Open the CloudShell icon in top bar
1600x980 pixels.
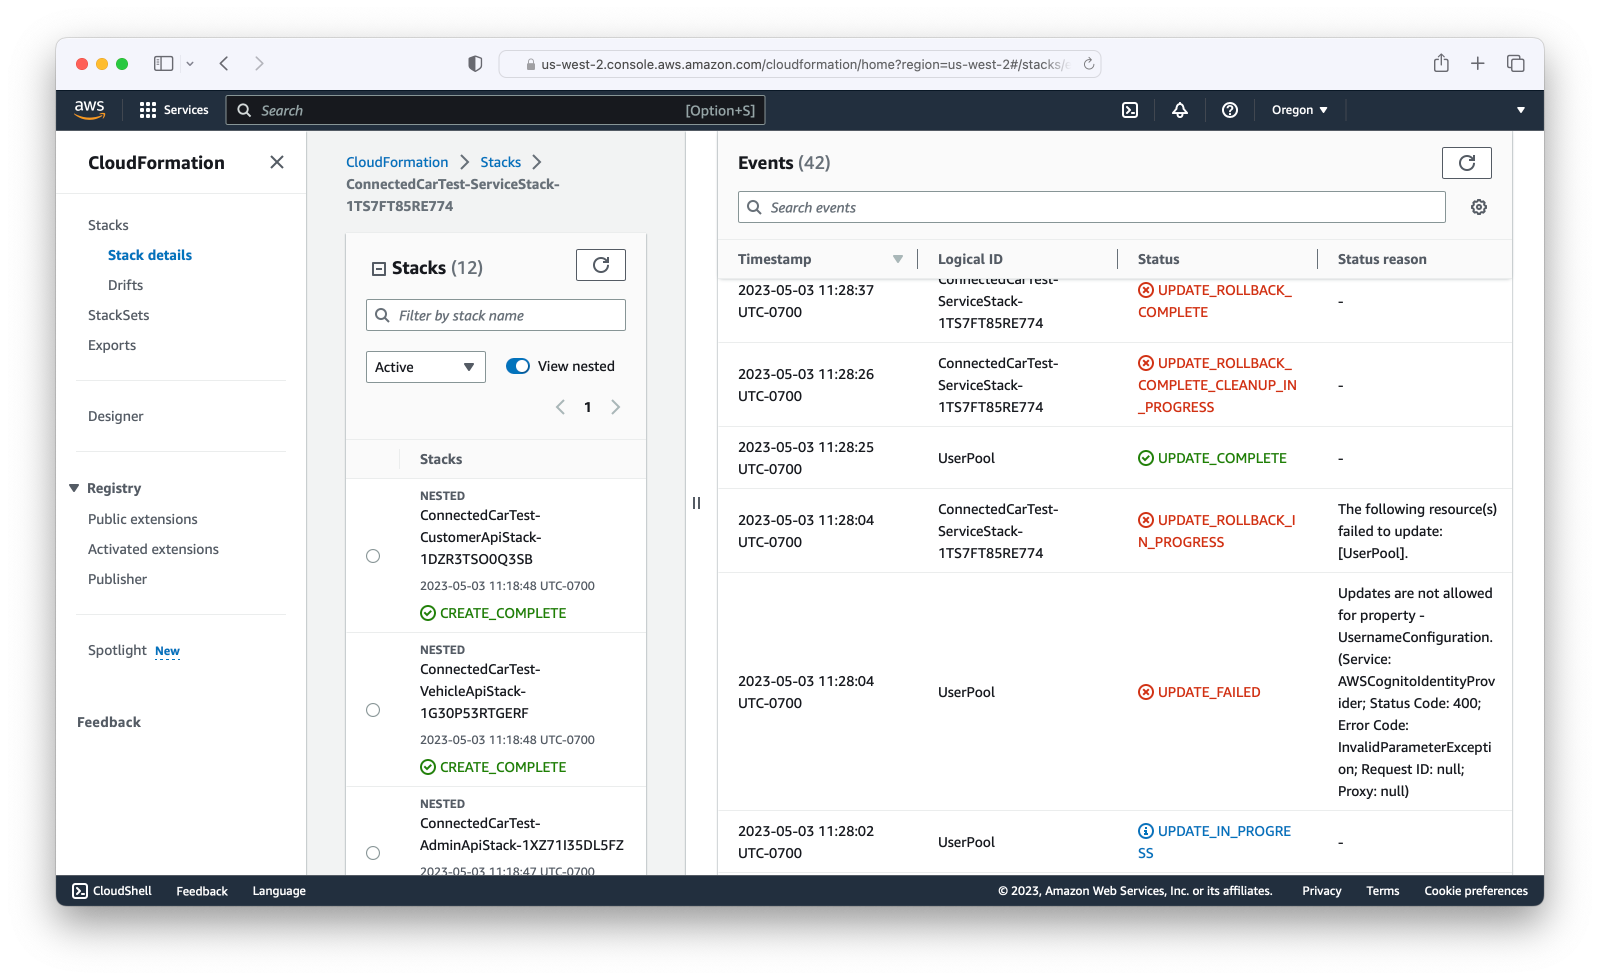click(x=1130, y=110)
